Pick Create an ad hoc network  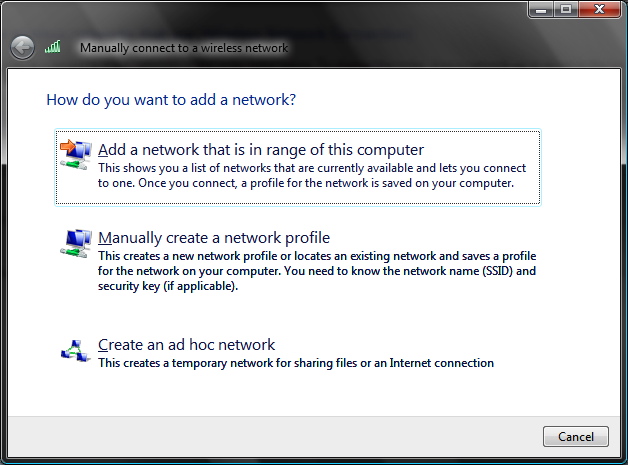(x=186, y=345)
